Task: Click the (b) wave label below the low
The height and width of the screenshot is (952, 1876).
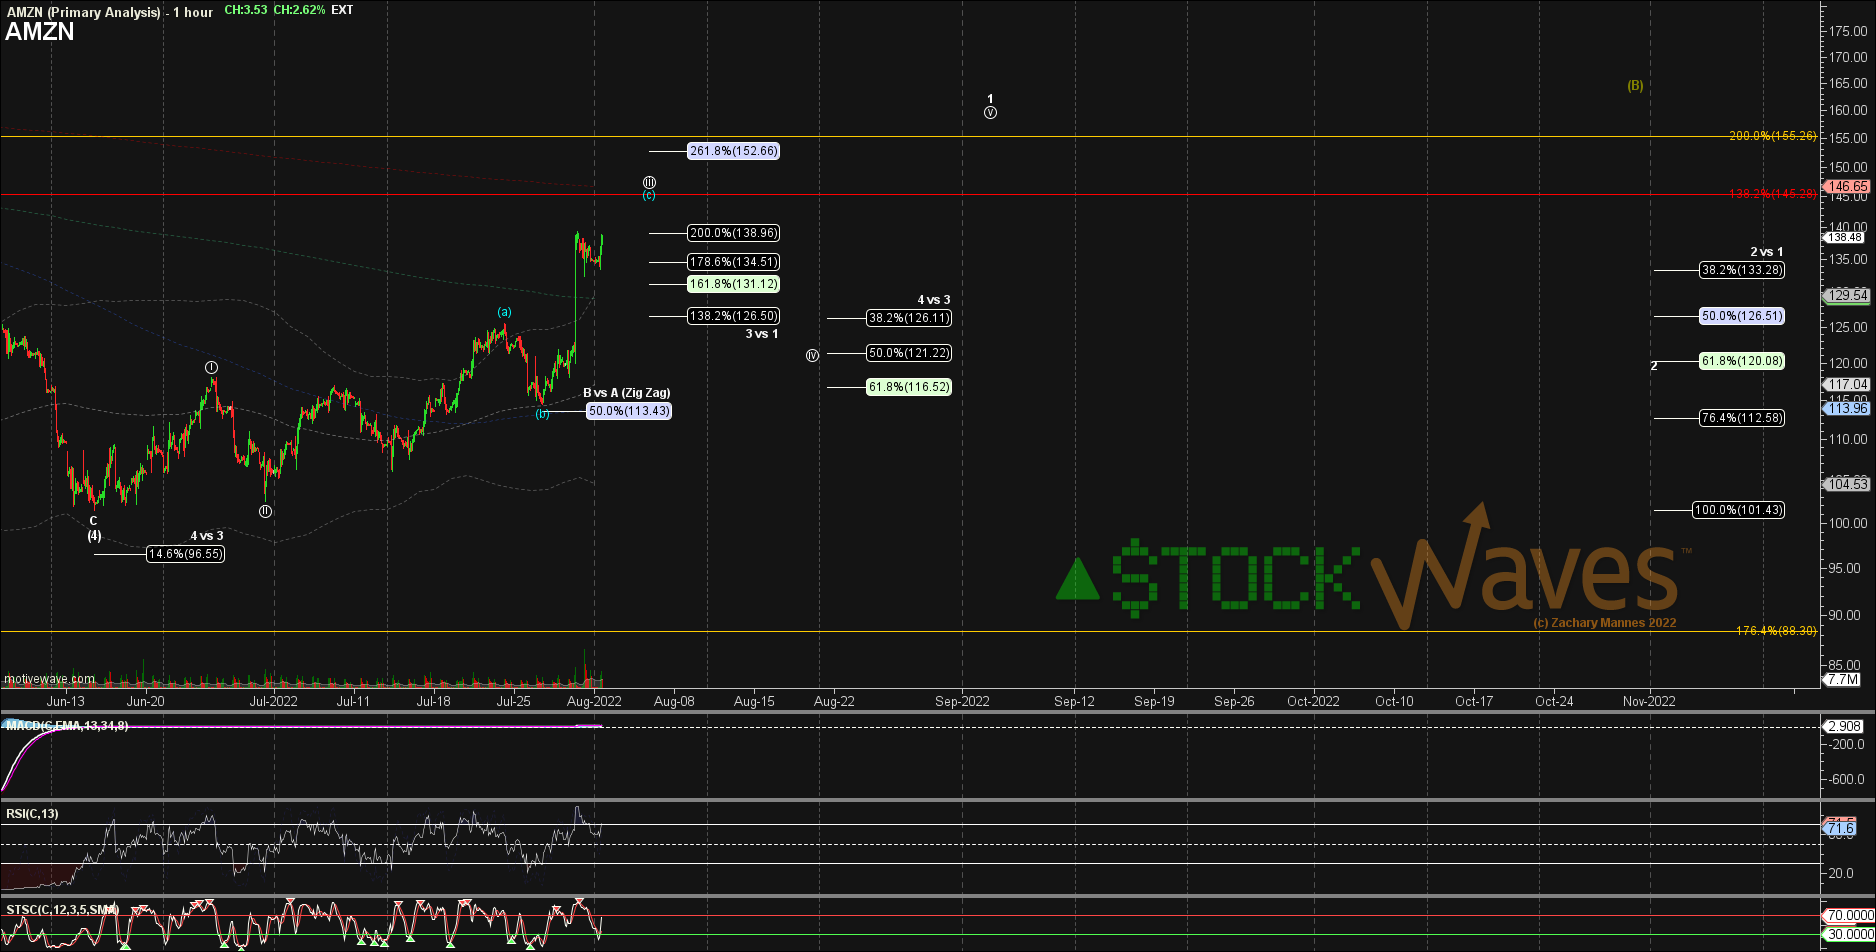Action: 542,413
